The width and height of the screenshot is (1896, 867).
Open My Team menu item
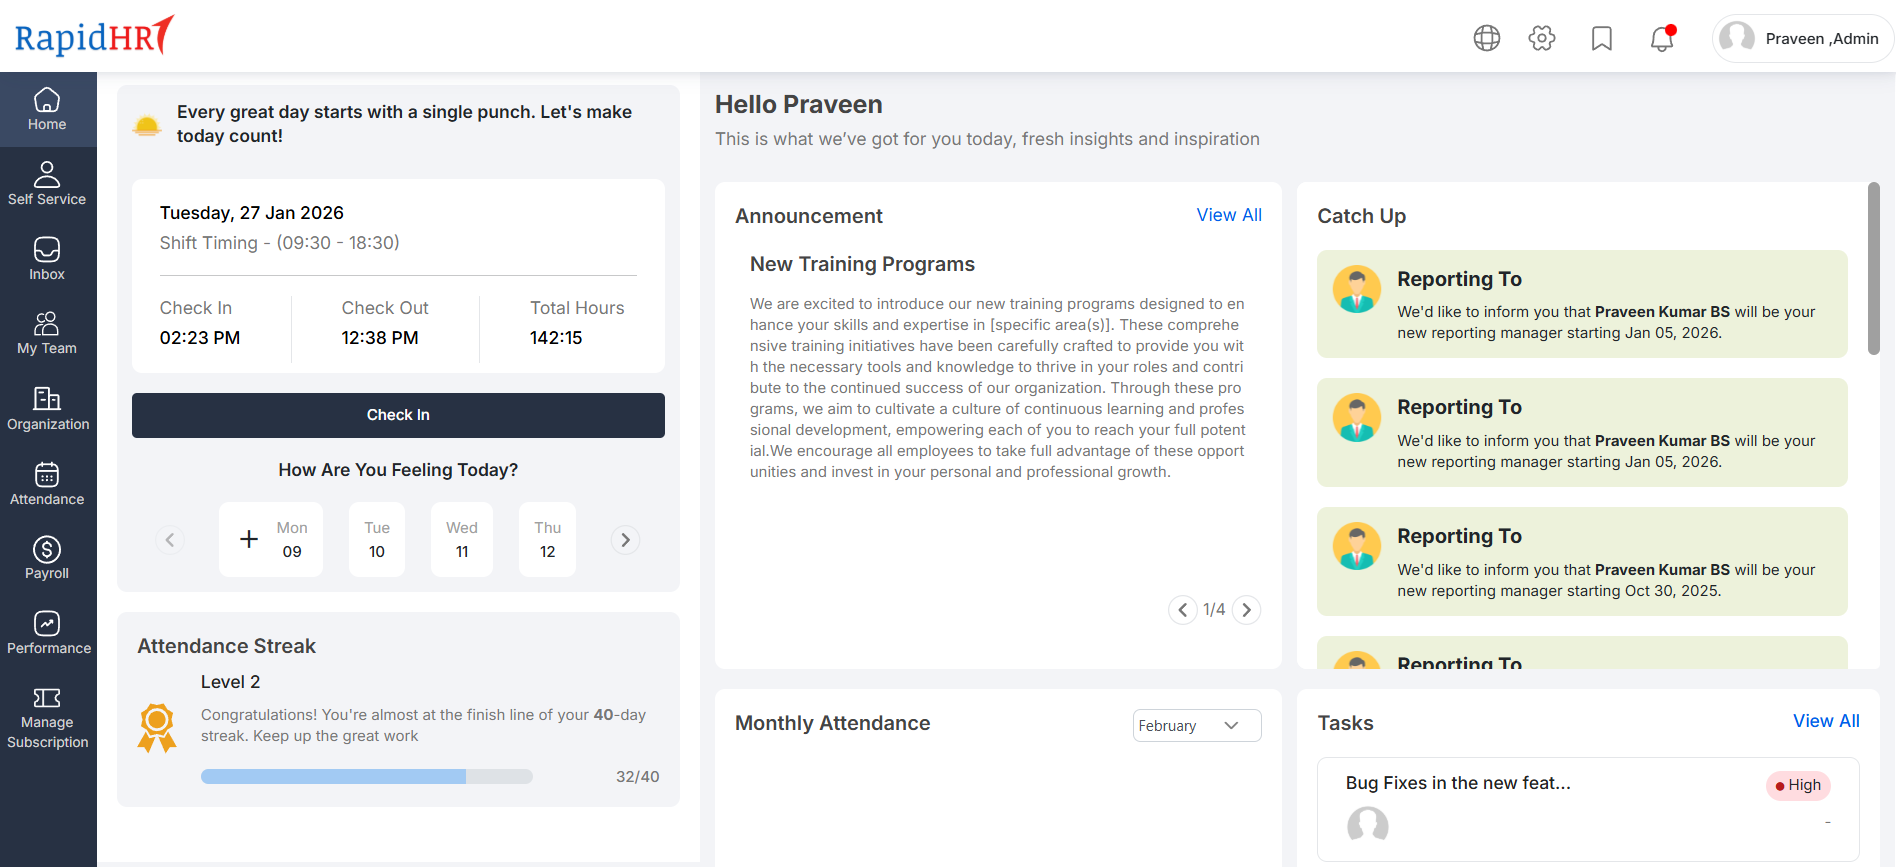pyautogui.click(x=47, y=333)
